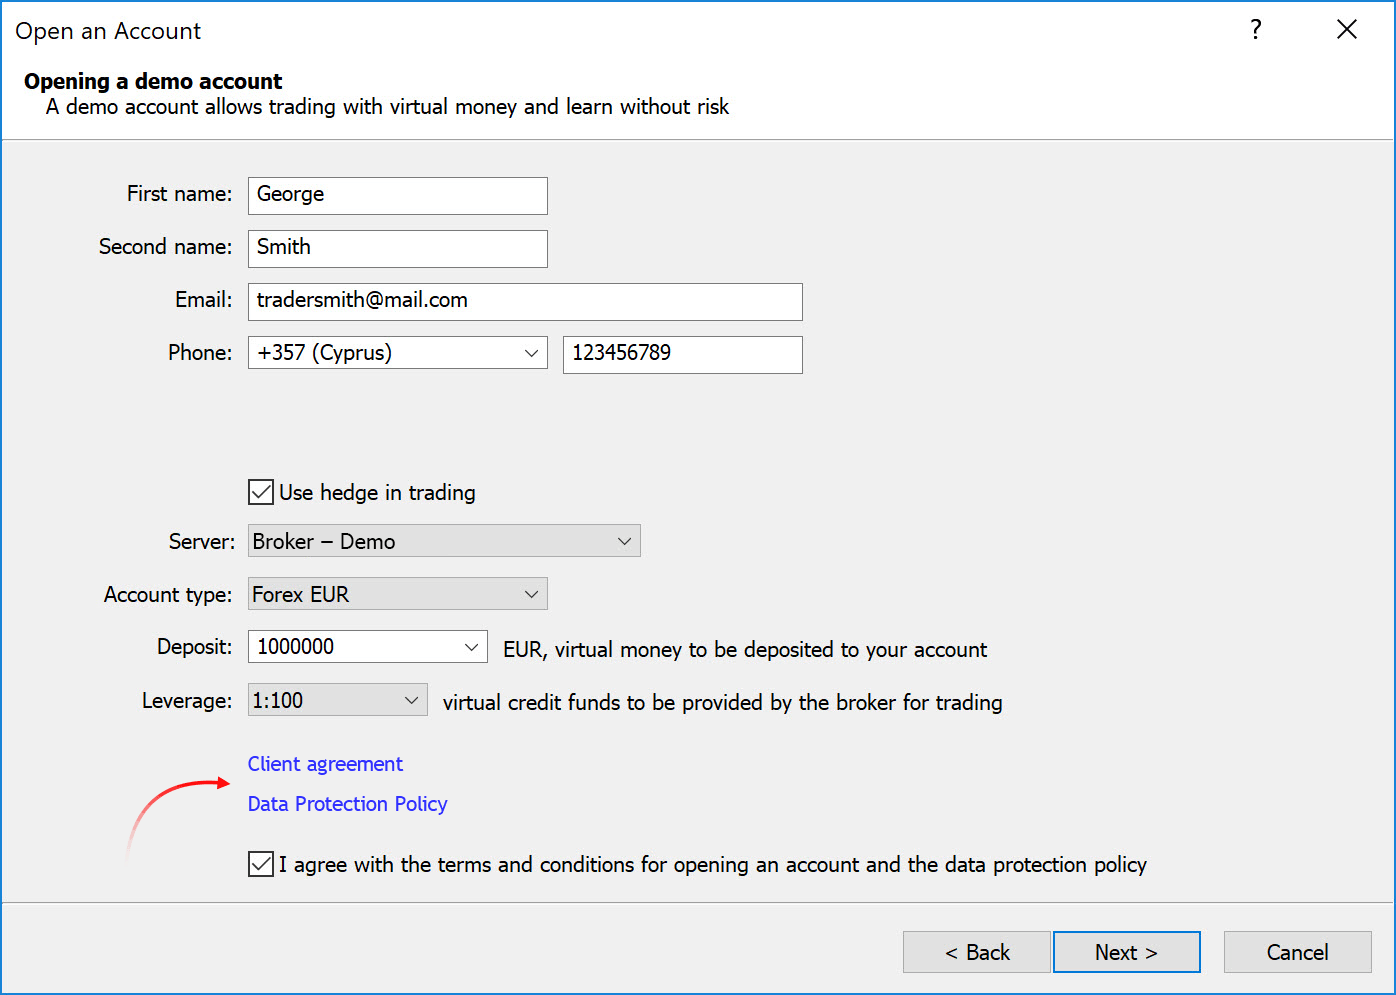The image size is (1396, 995).
Task: Go back to the previous step
Action: click(976, 951)
